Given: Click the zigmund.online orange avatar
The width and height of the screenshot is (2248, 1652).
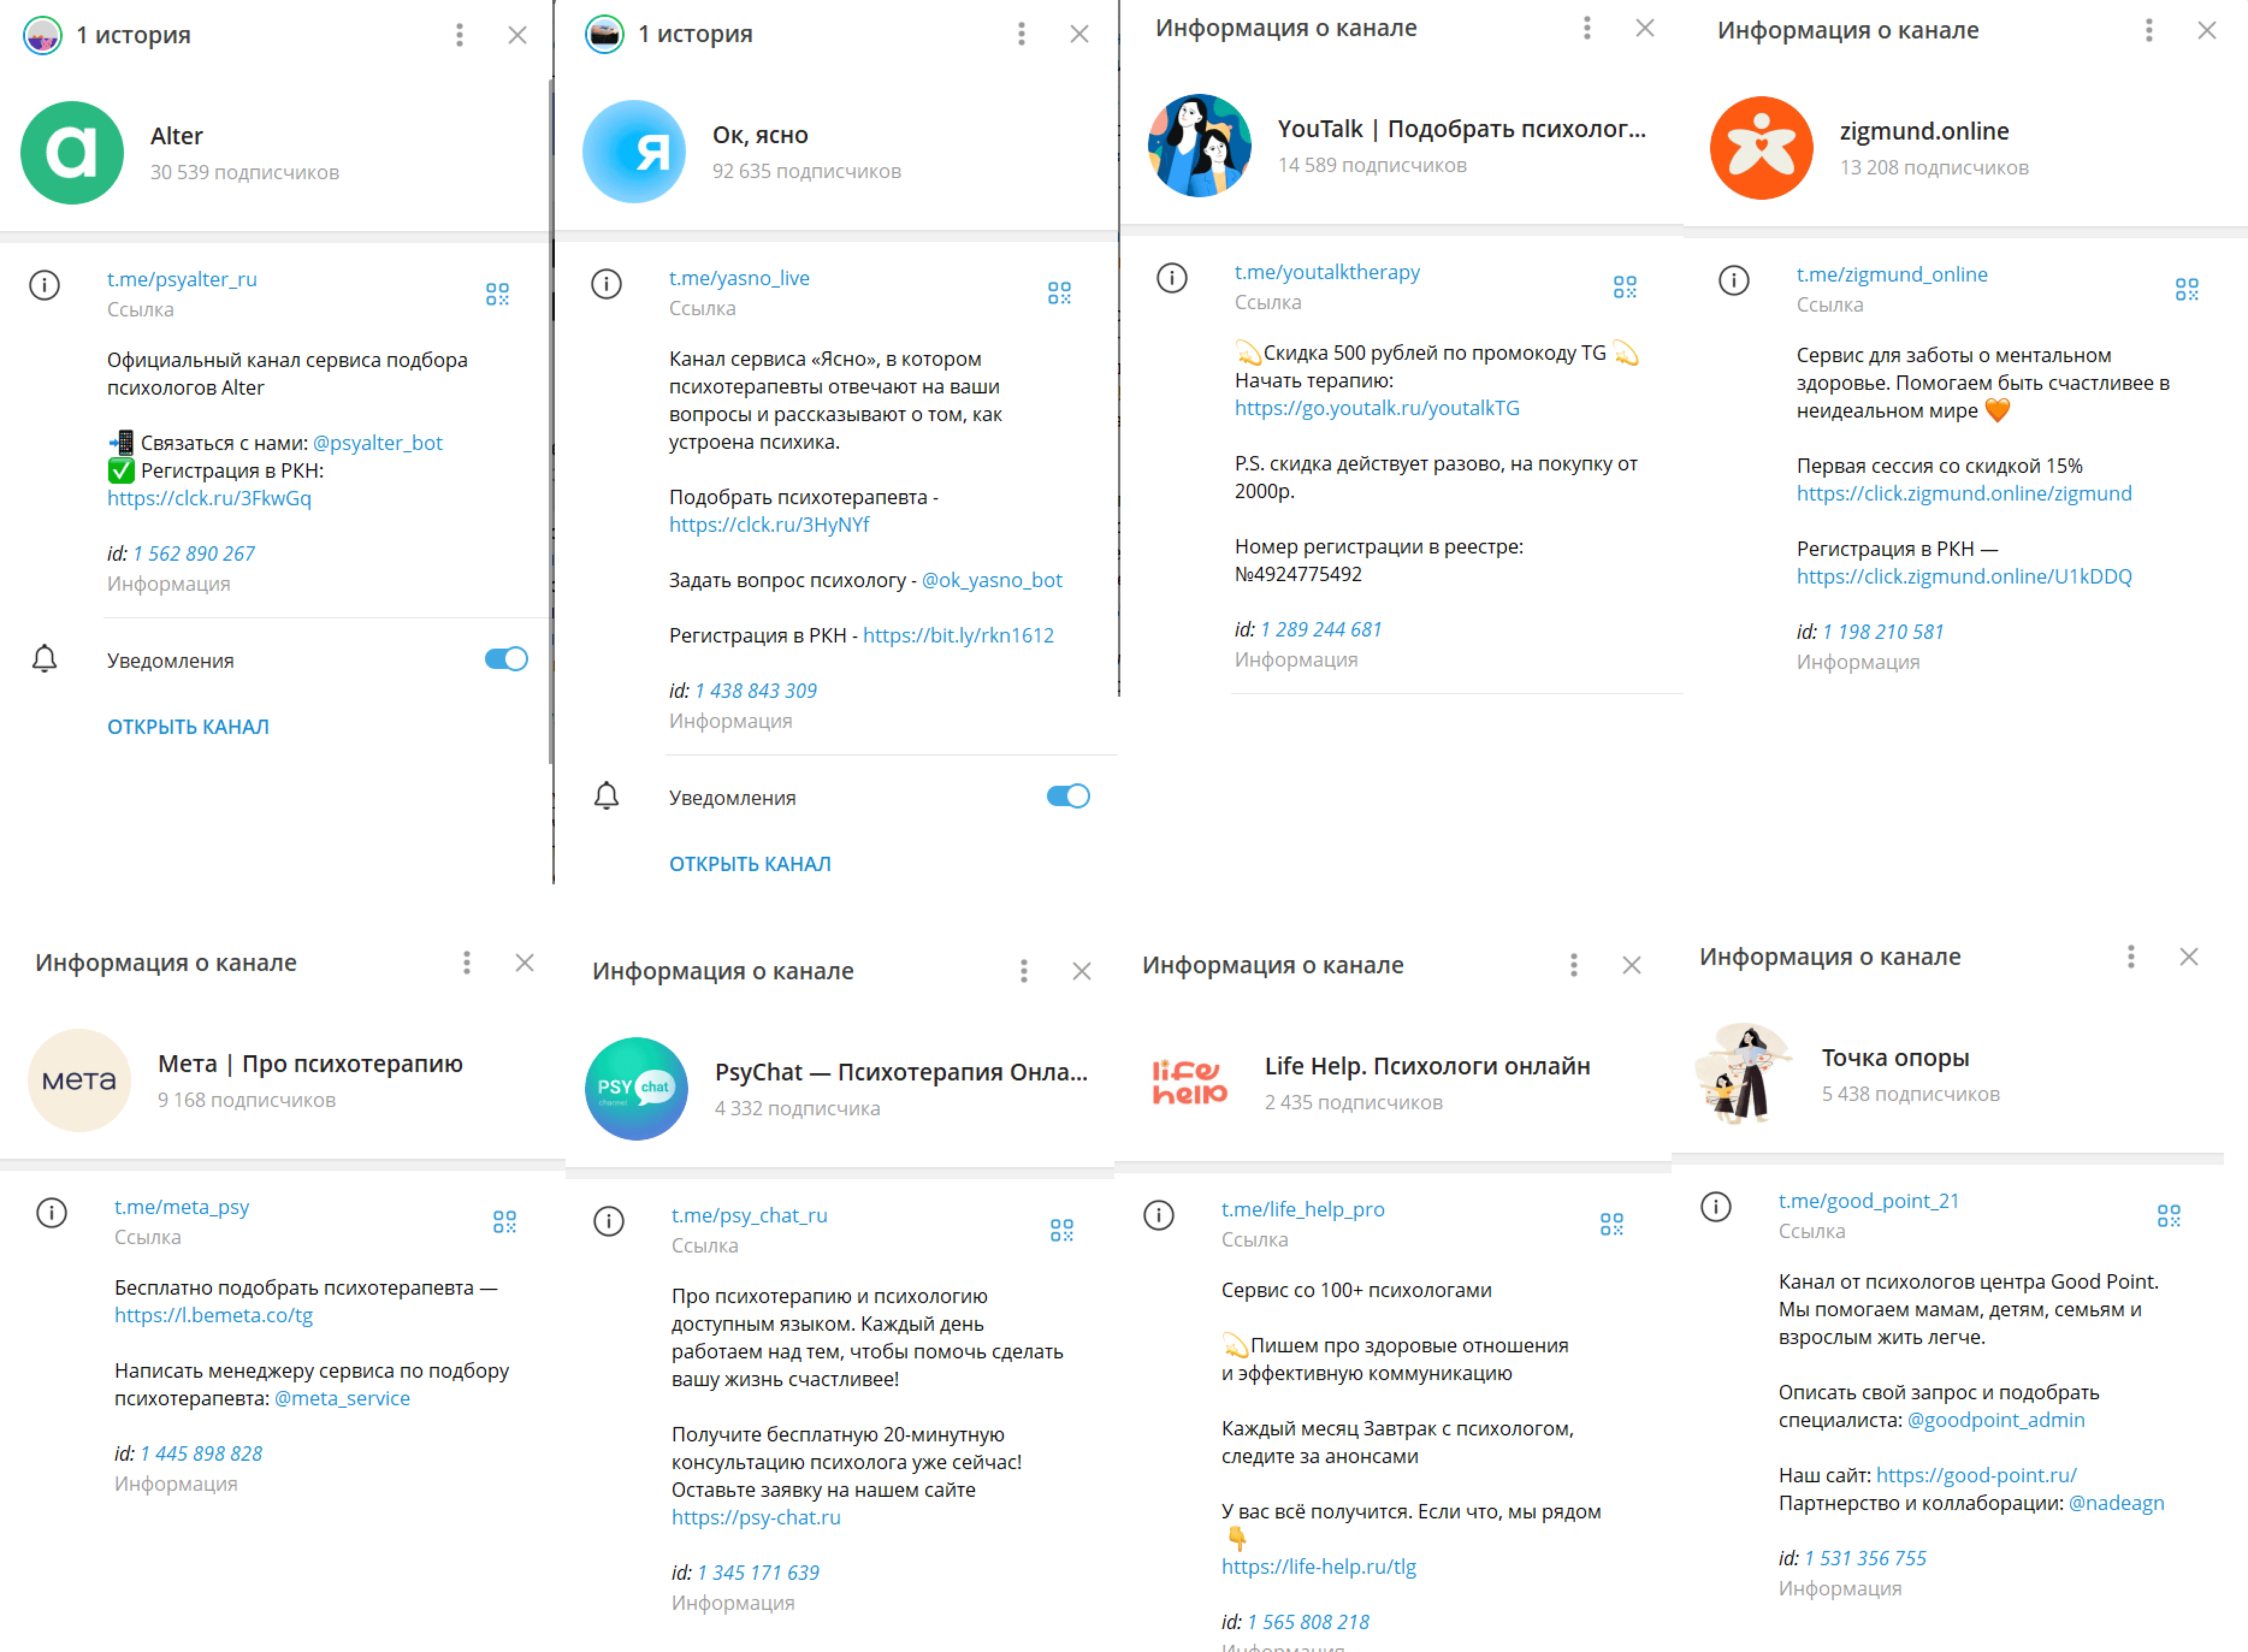Looking at the screenshot, I should tap(1761, 147).
